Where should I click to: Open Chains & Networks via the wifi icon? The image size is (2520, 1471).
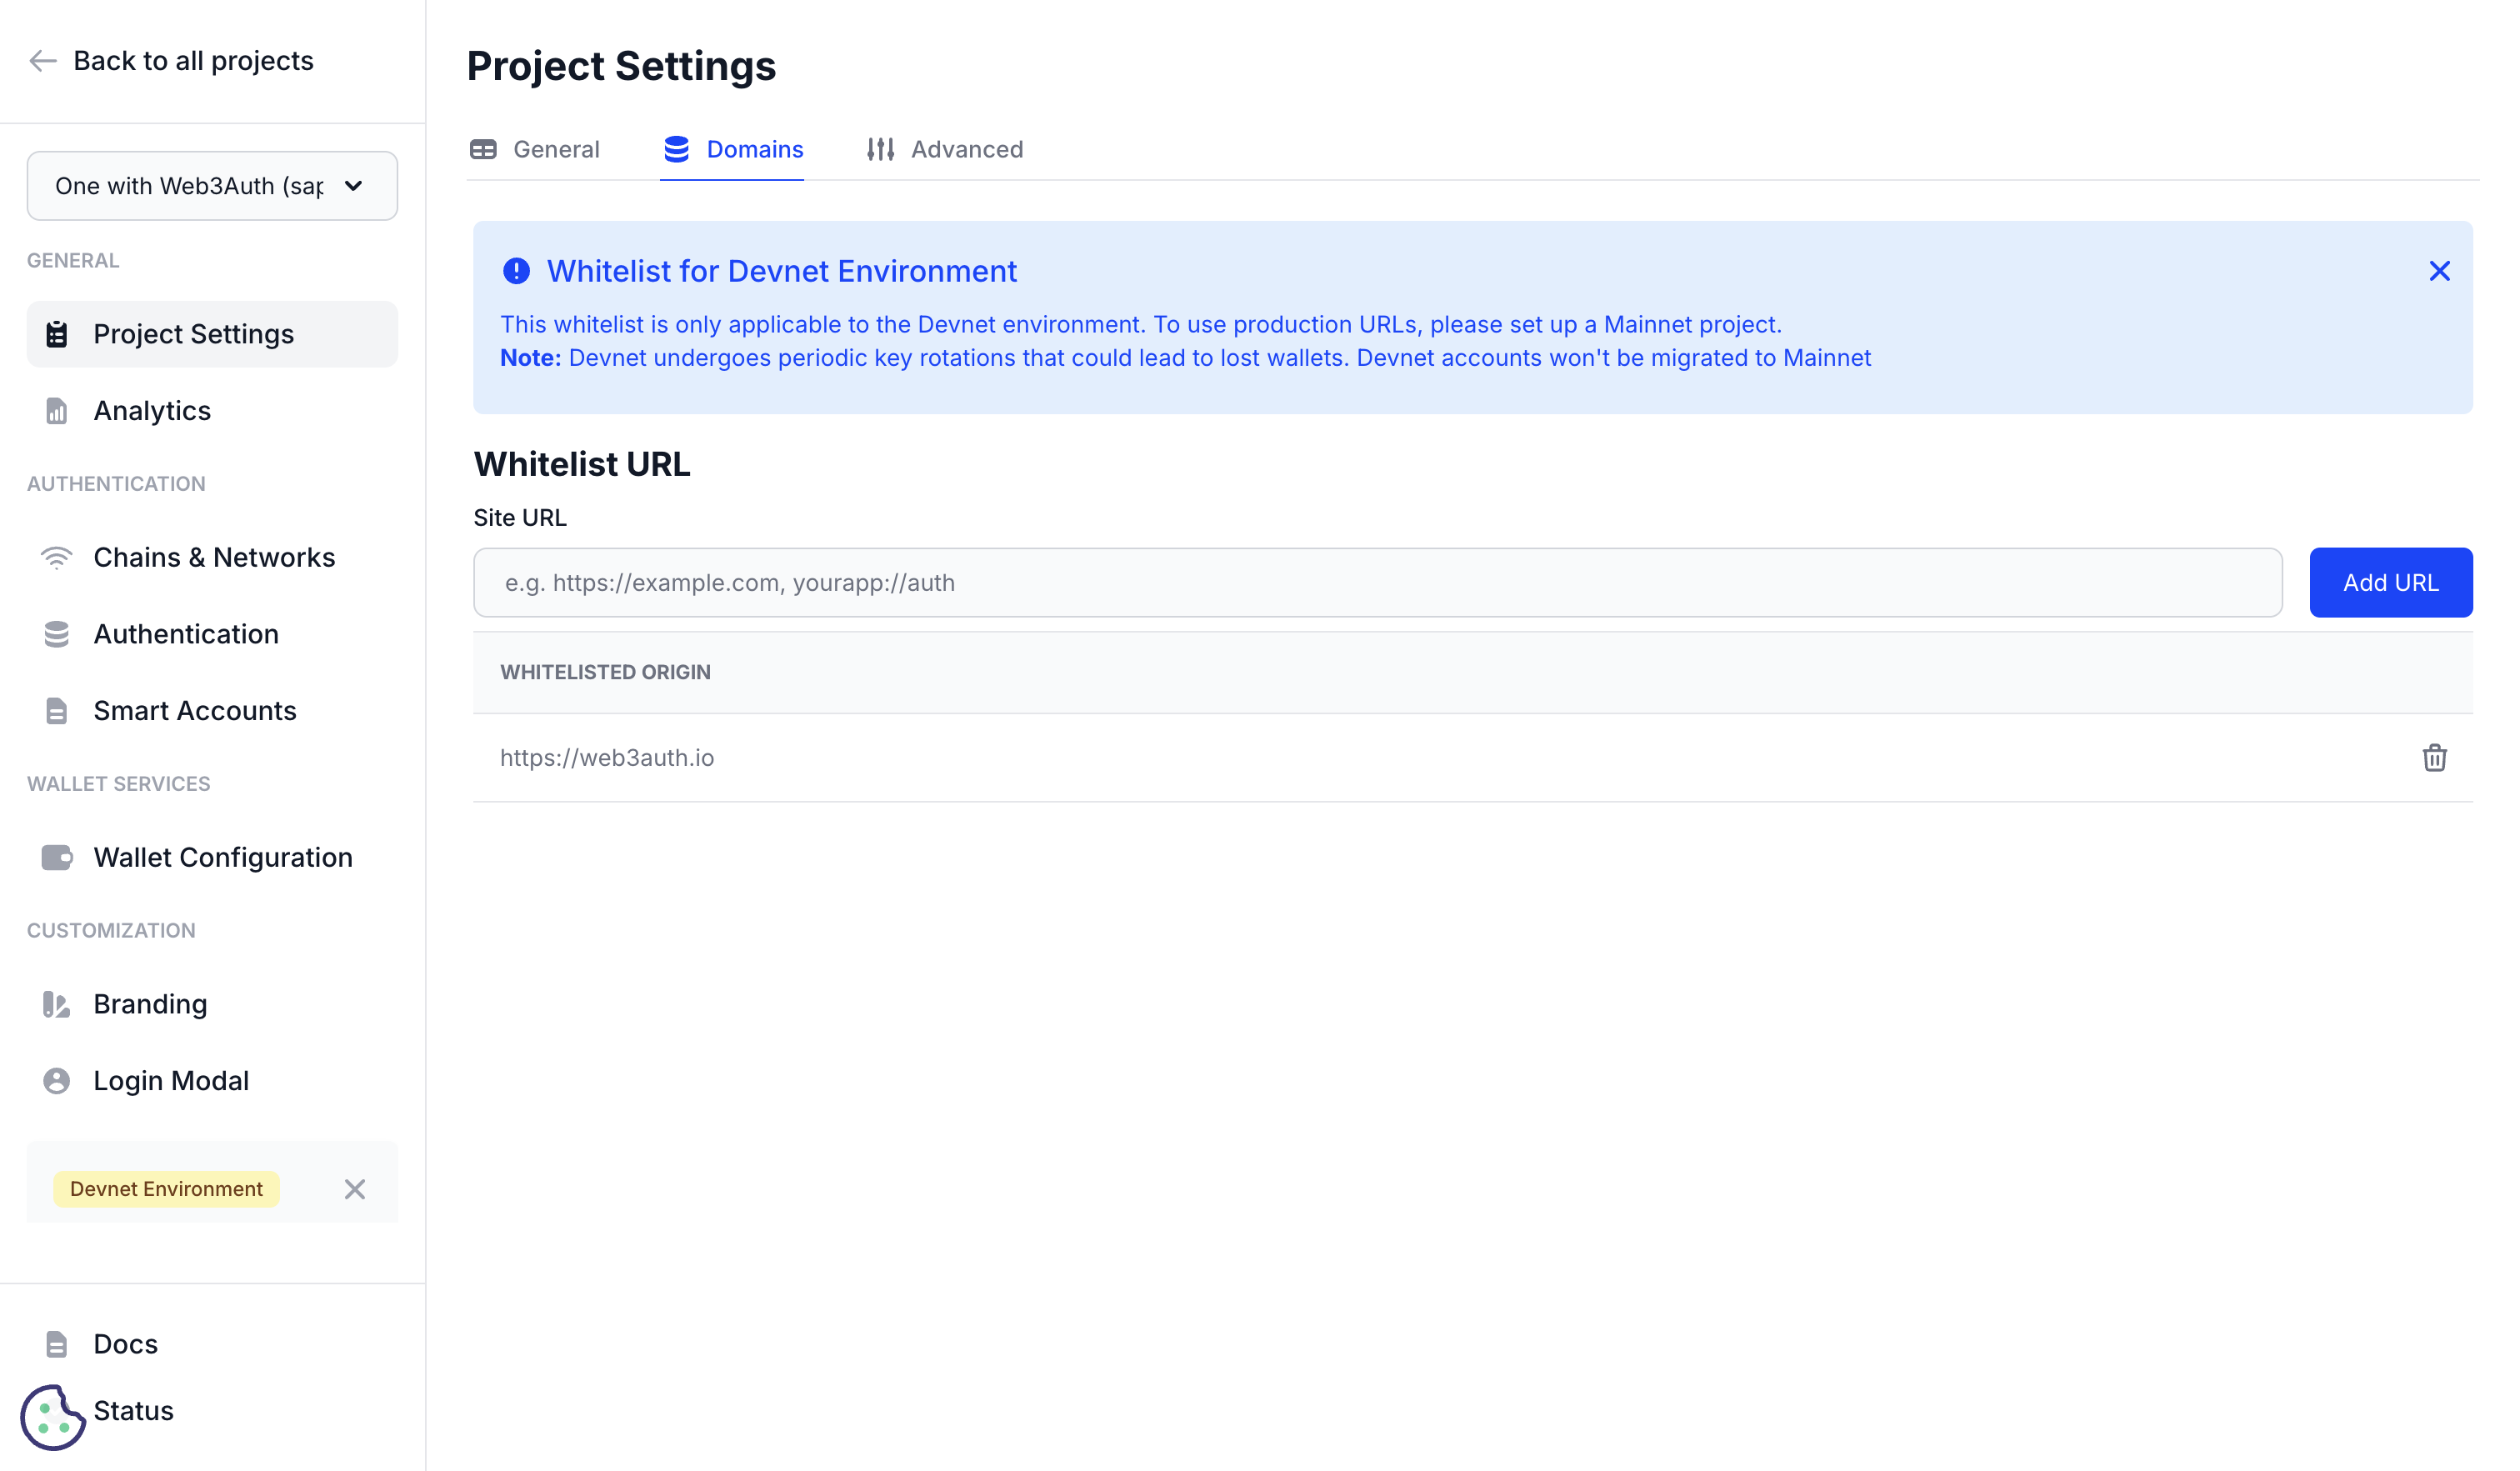(56, 557)
